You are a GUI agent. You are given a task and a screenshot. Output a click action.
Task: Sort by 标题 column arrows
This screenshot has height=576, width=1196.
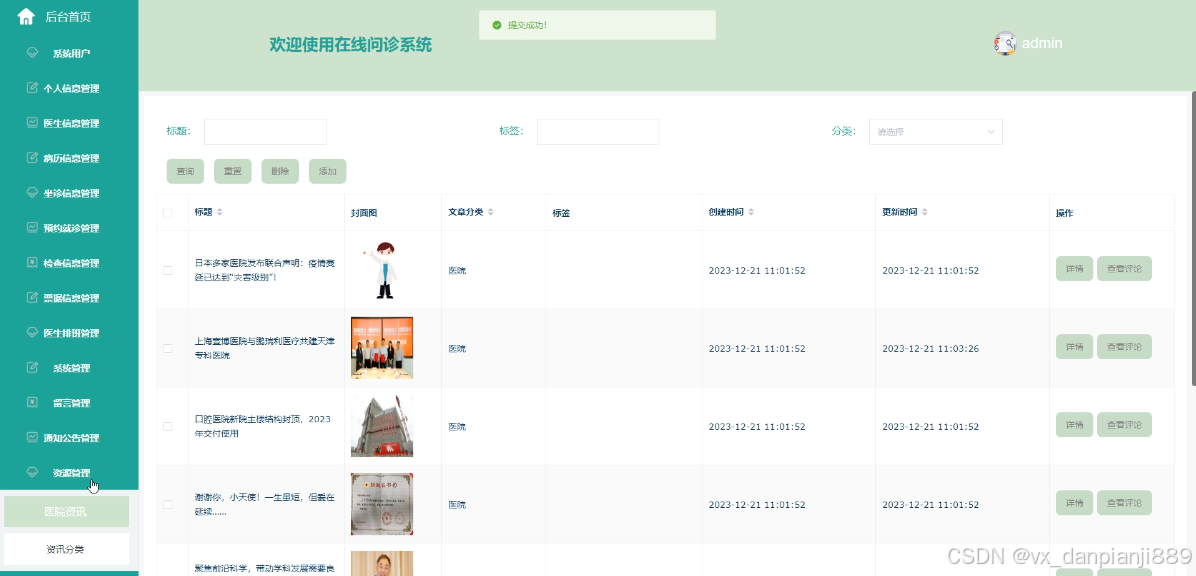[220, 212]
